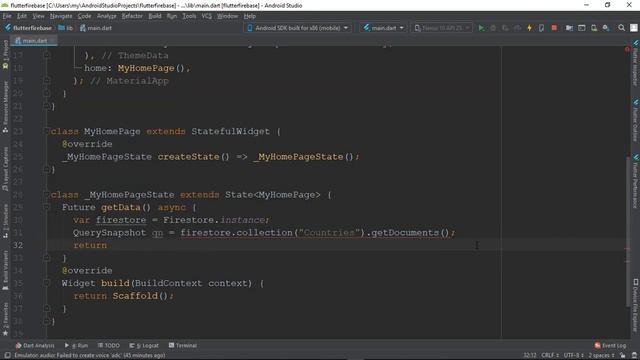Screen dimensions: 640x360
Task: Run the app with green play icon
Action: click(x=481, y=28)
